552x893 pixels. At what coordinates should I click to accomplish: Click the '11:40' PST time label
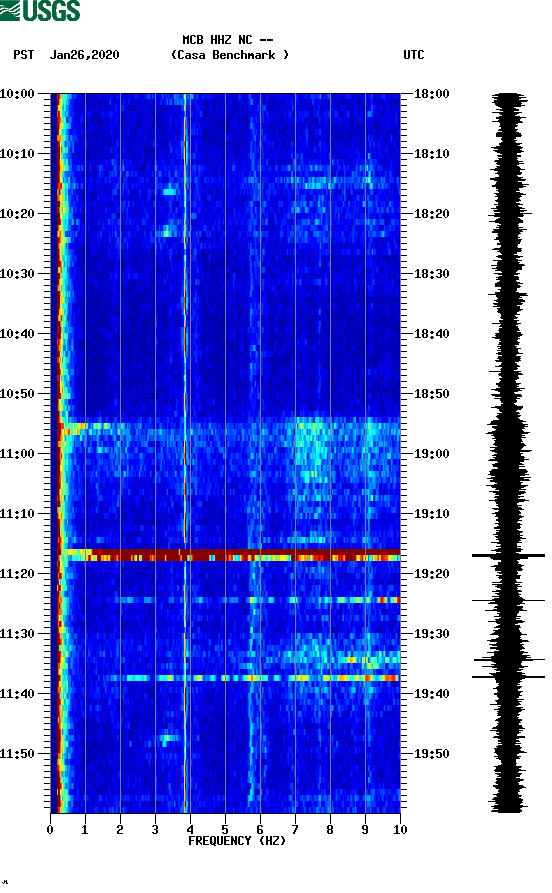17,694
